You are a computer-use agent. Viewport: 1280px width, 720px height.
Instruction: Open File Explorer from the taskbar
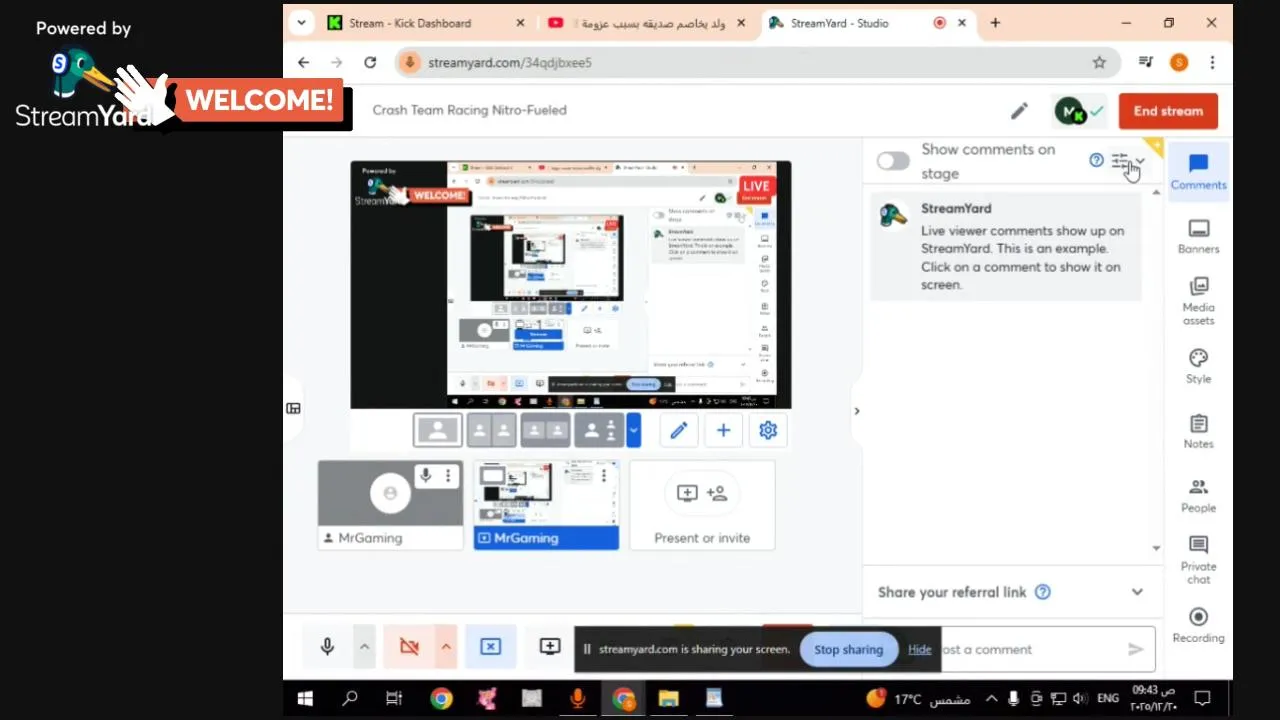pos(668,699)
